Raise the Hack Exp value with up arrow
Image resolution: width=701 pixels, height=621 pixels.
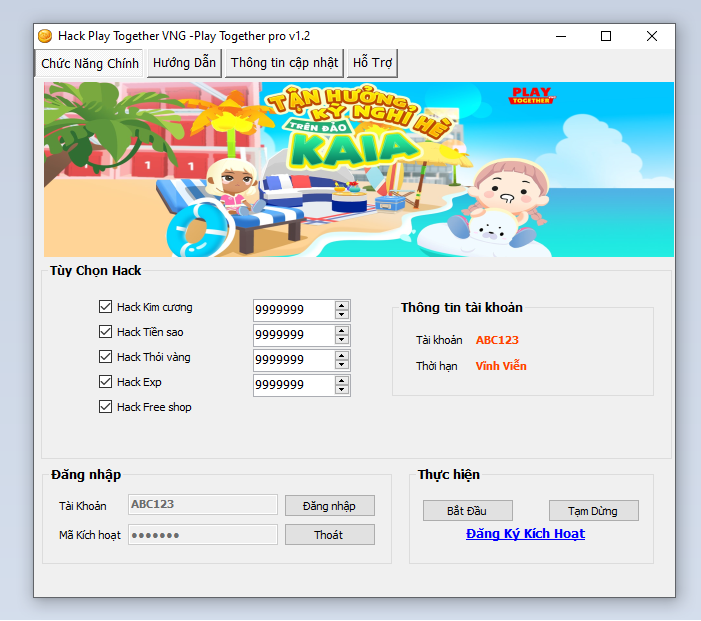pos(342,380)
